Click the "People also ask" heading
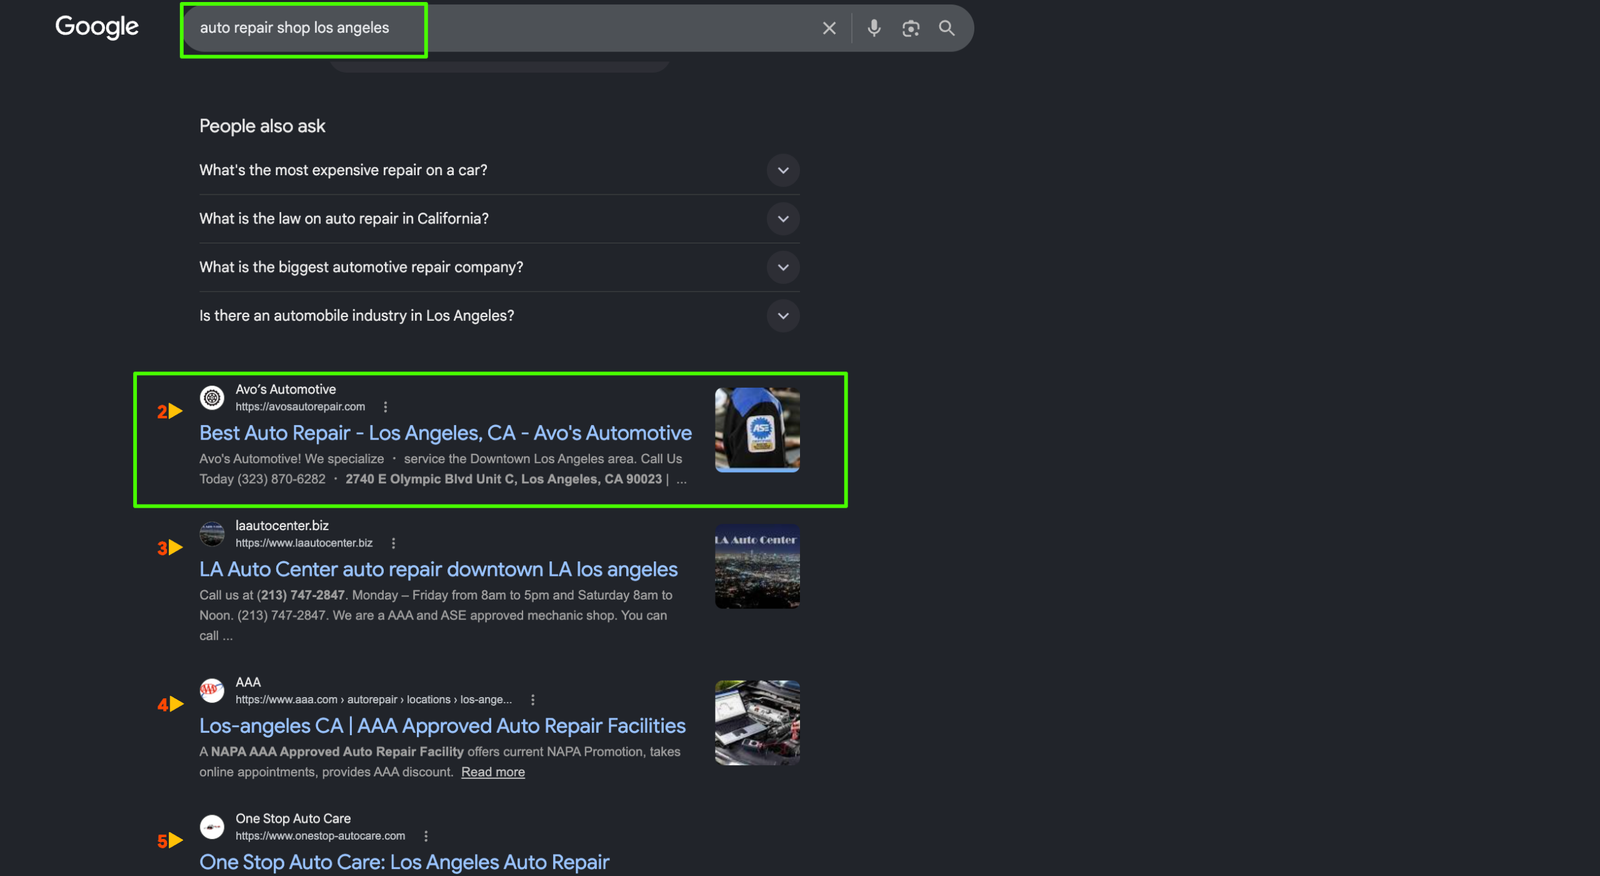 tap(262, 126)
